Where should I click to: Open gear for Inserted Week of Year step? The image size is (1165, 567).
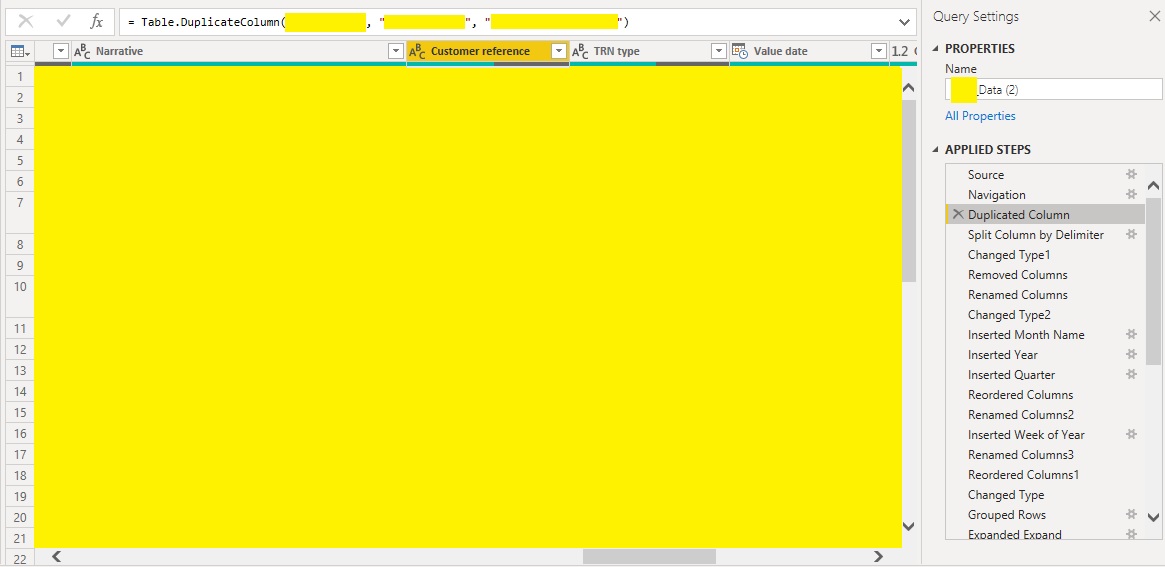[x=1131, y=435]
